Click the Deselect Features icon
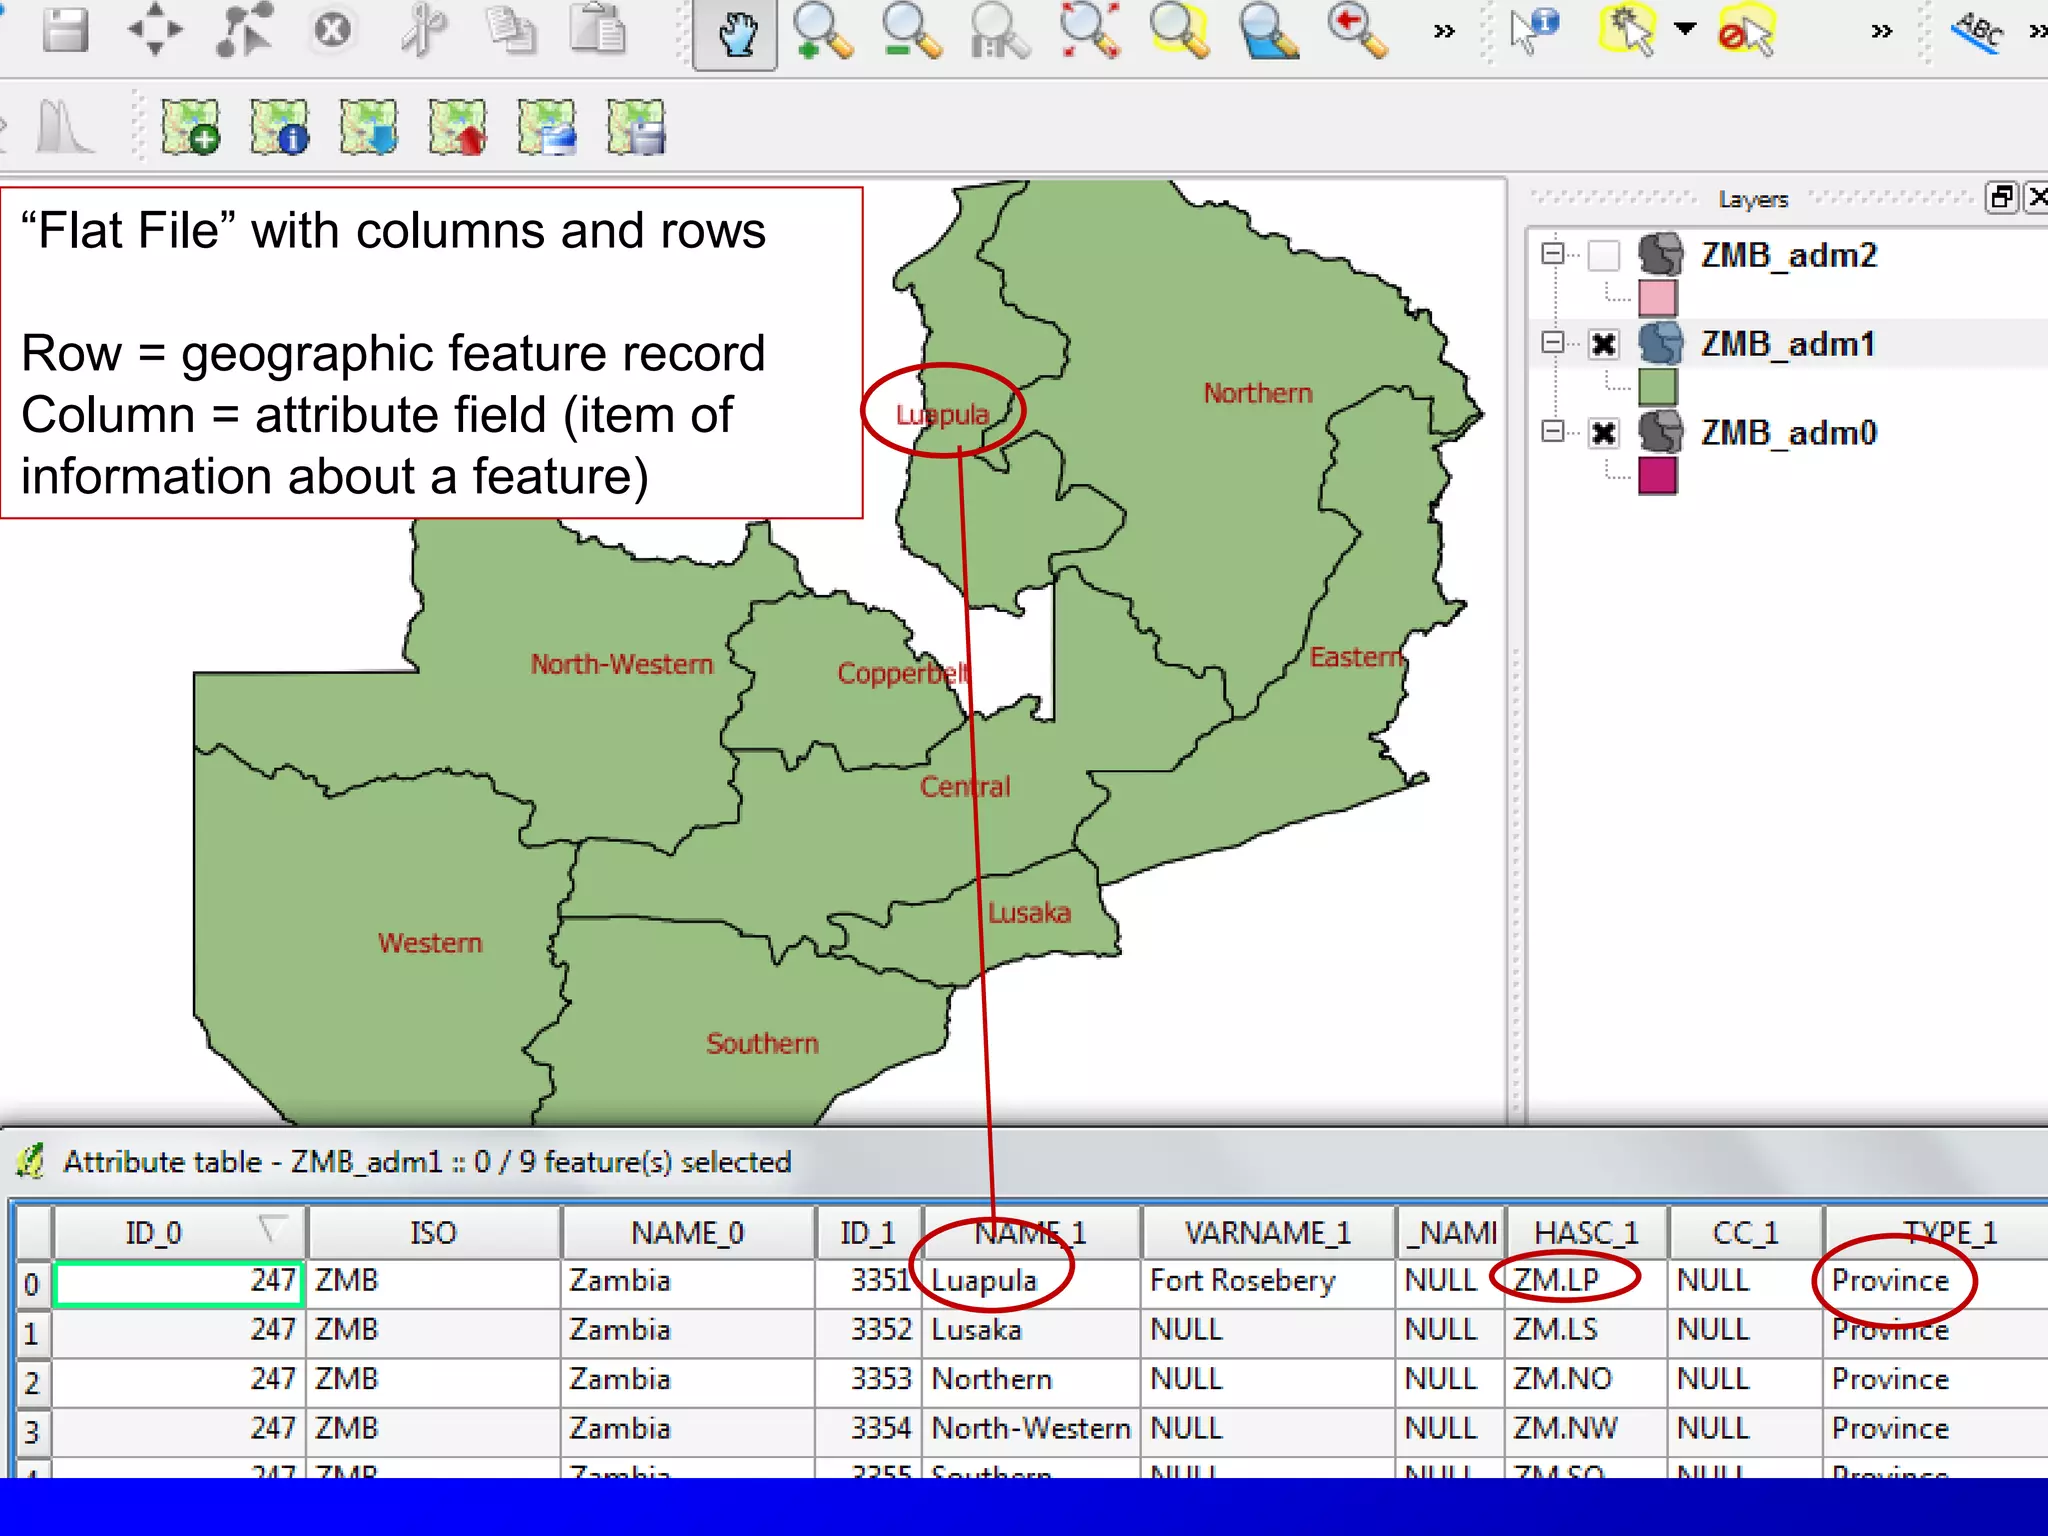Screen dimensions: 2048x1536 pyautogui.click(x=1746, y=31)
